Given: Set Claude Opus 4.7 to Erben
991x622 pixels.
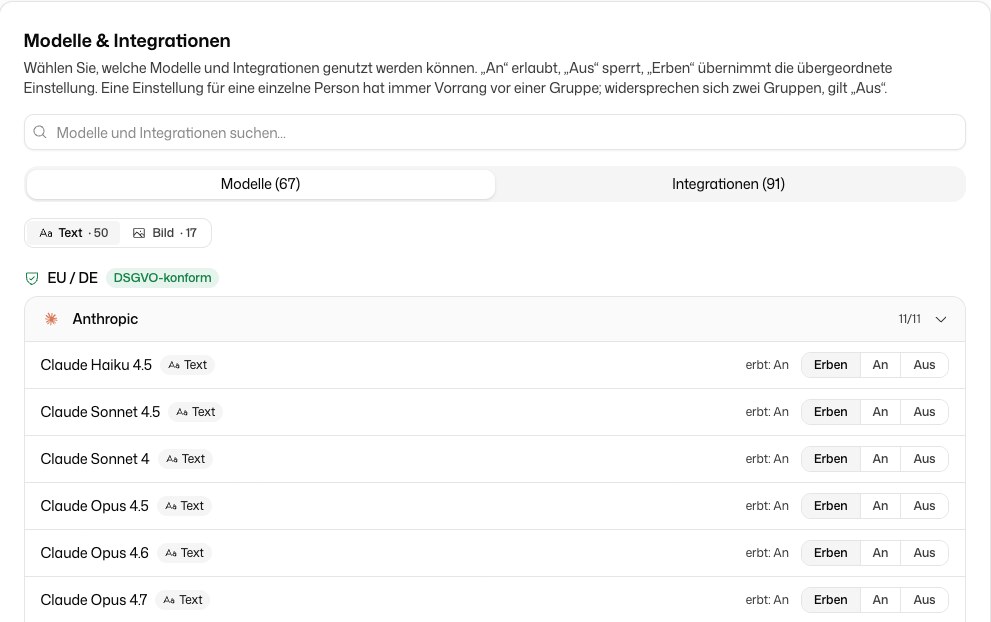Looking at the screenshot, I should (830, 600).
